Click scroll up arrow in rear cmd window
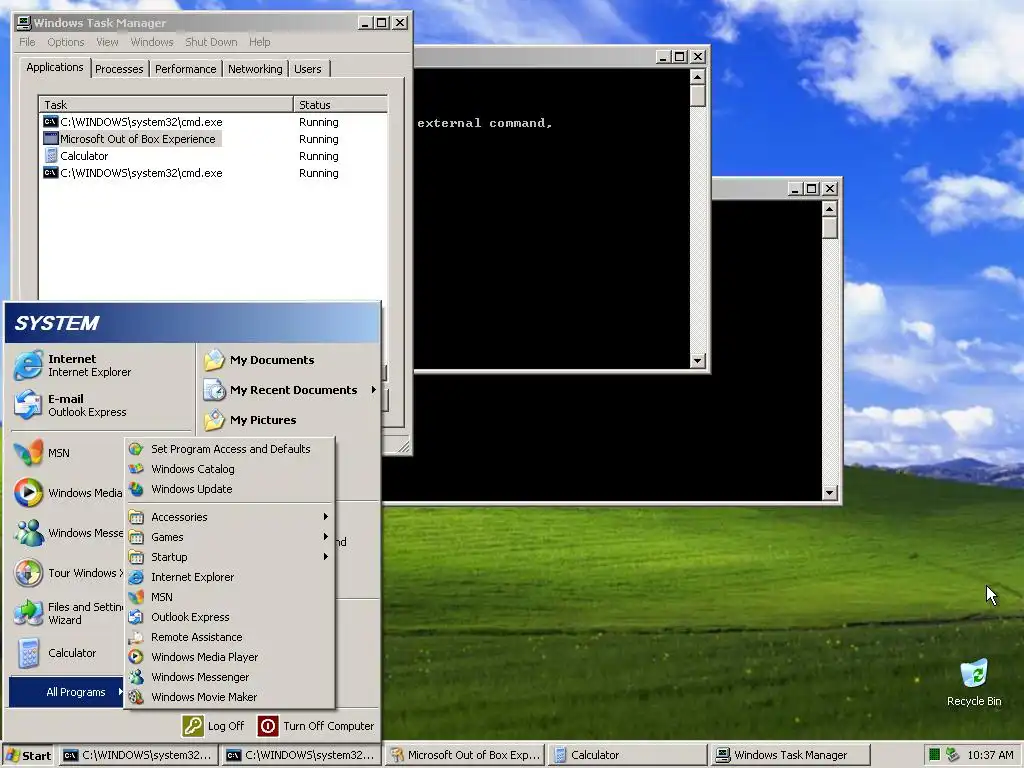The width and height of the screenshot is (1024, 768). click(x=829, y=209)
